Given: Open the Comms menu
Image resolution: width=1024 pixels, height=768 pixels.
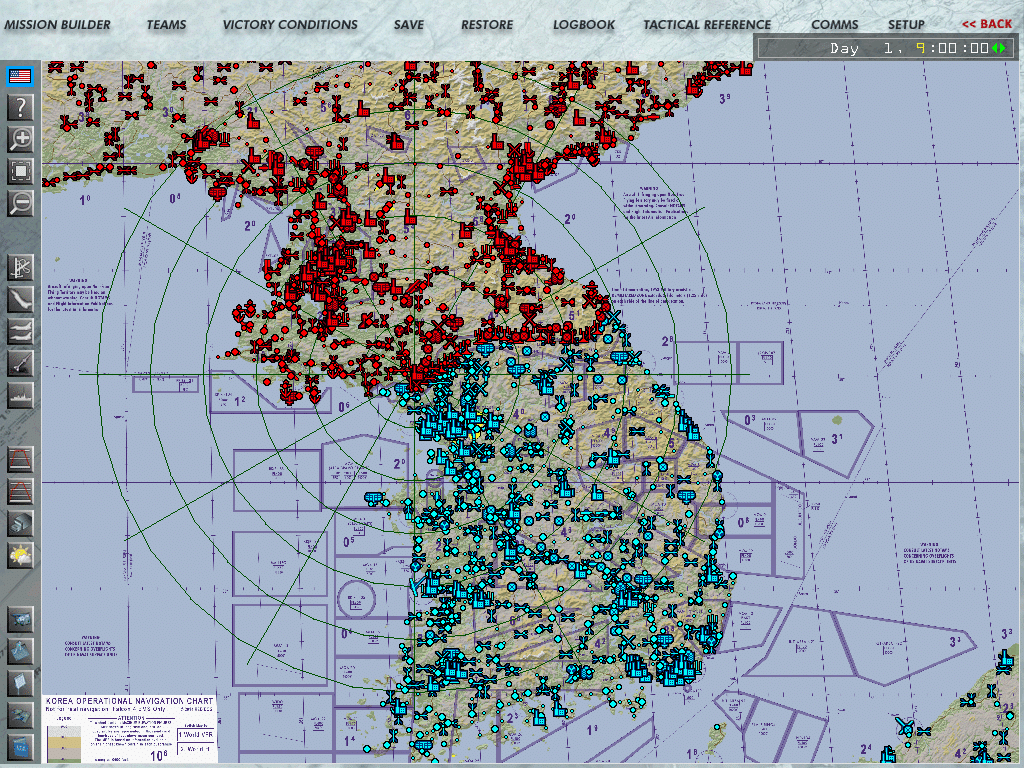Looking at the screenshot, I should (x=835, y=25).
